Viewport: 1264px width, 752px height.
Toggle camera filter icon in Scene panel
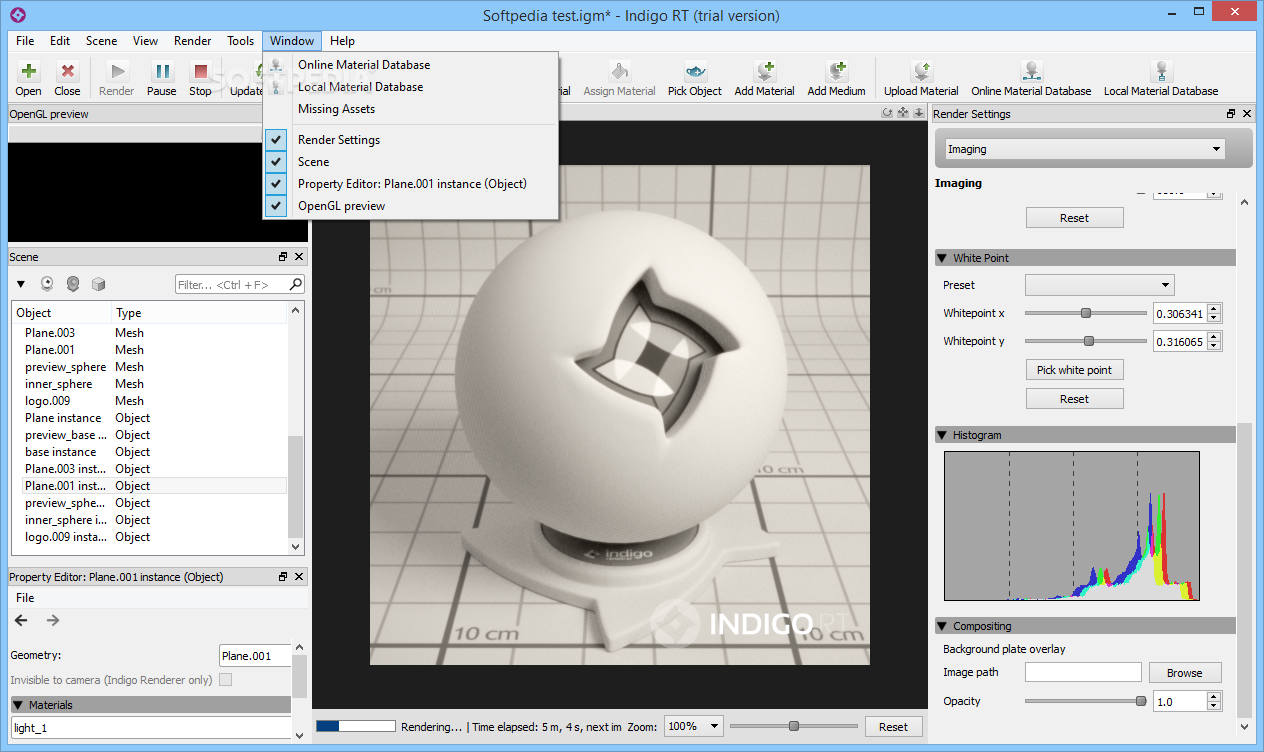[47, 284]
